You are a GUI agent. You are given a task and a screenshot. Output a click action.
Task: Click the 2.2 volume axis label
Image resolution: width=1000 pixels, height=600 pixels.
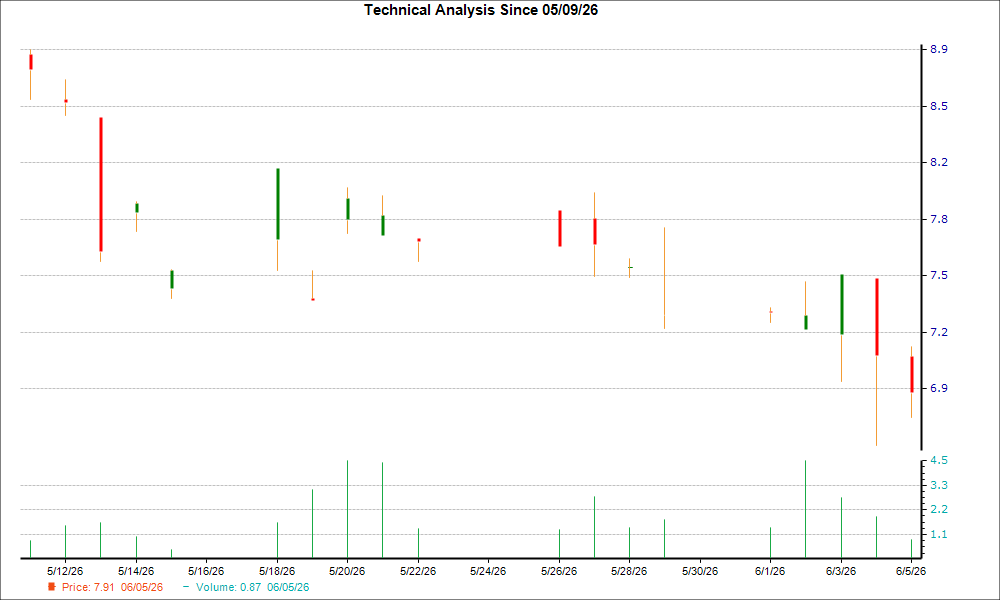938,509
